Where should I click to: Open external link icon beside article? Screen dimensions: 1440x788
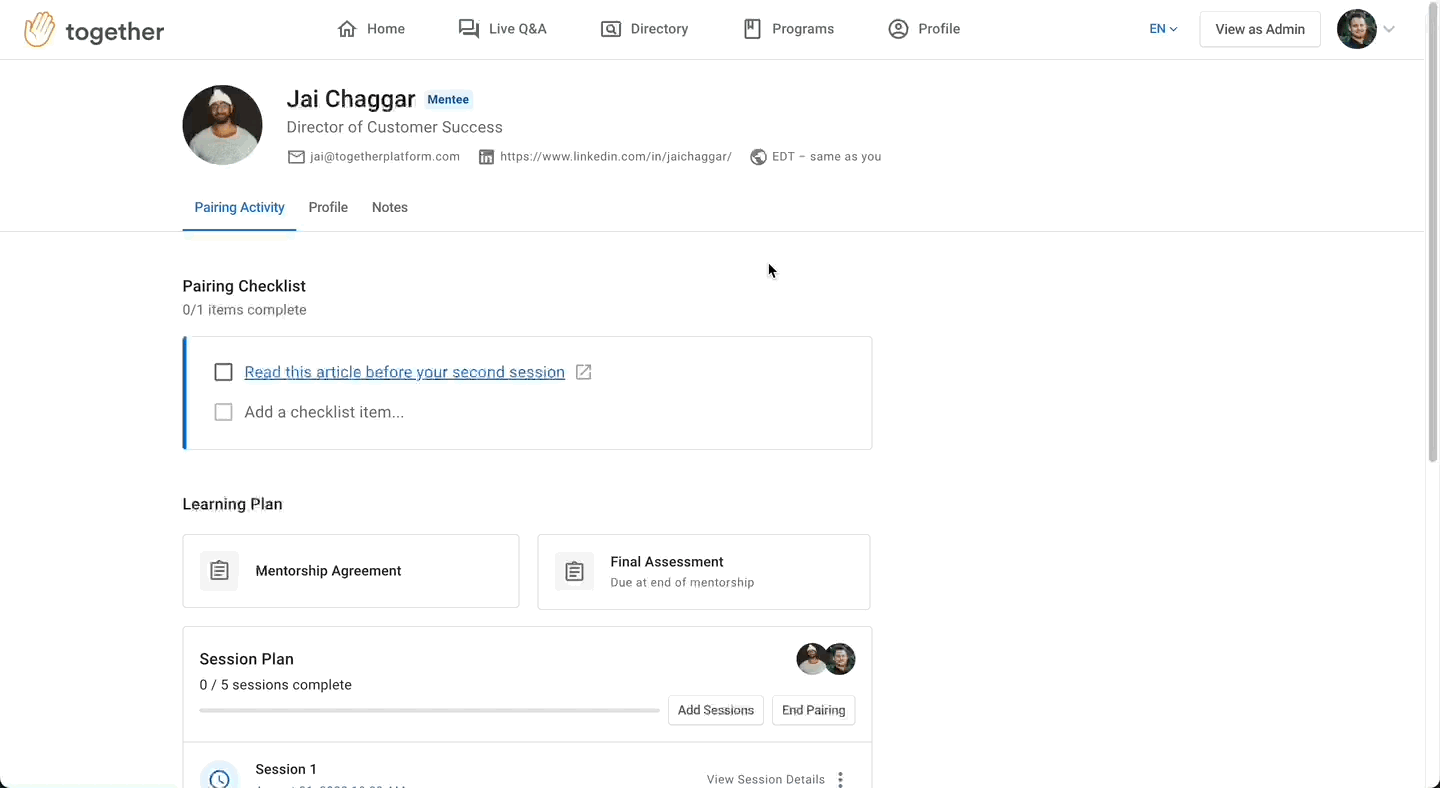(x=584, y=372)
